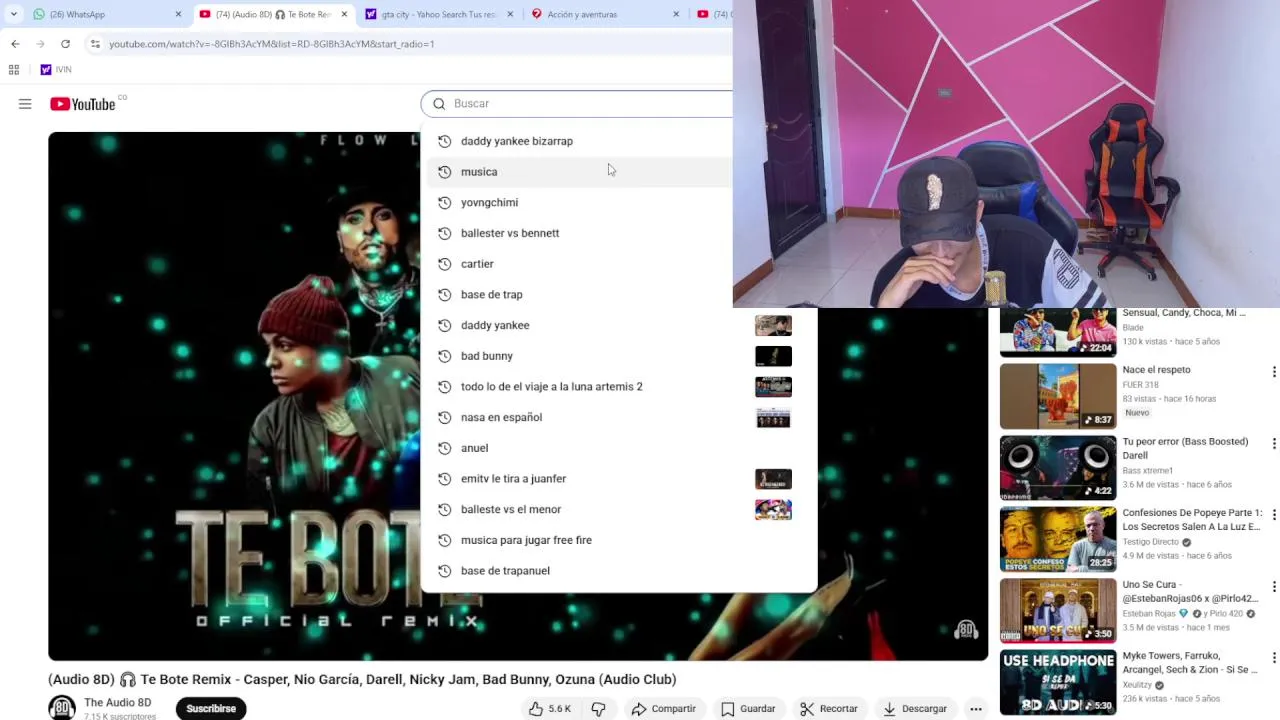Close the Te Bote Remix YouTube tab
The image size is (1280, 720).
pyautogui.click(x=345, y=14)
